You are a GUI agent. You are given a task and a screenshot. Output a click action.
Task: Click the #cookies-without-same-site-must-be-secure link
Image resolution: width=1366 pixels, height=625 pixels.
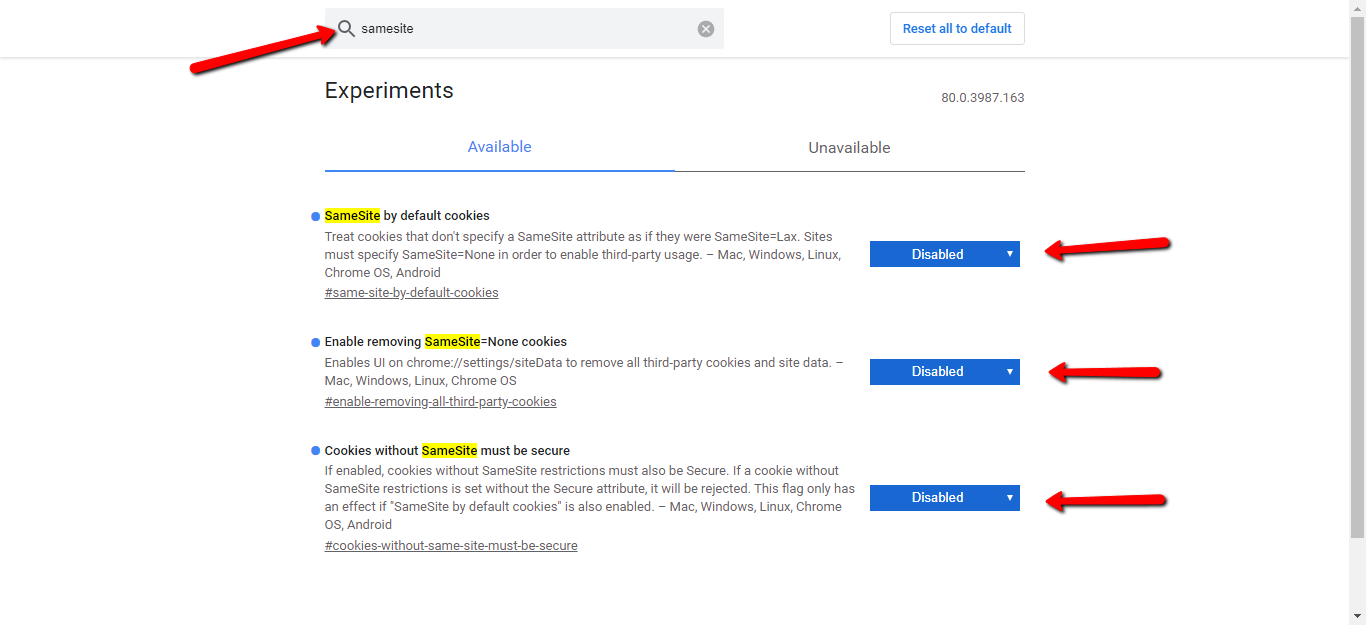[451, 546]
